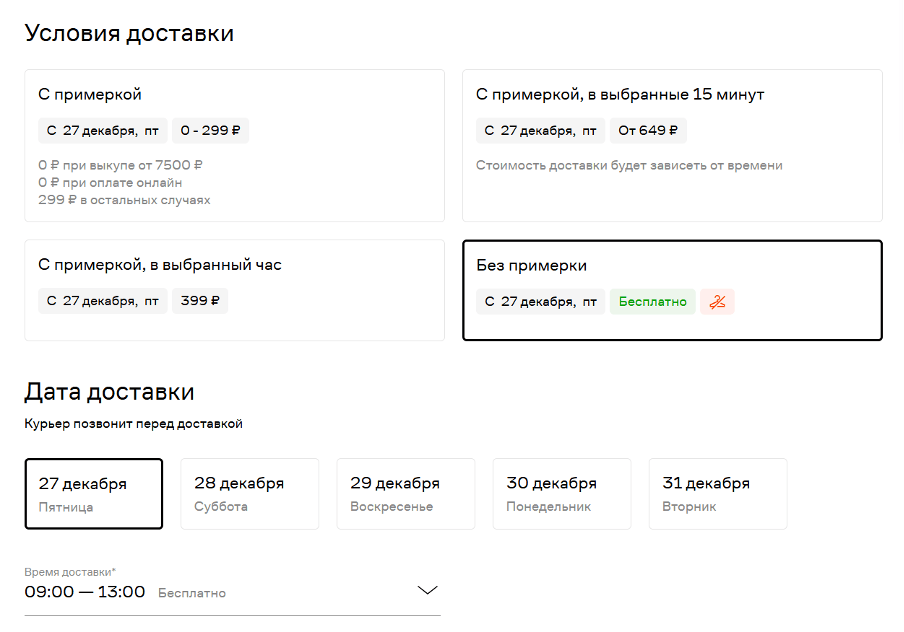Click the 'Курьер позвонит перед доставкой' notice

click(134, 424)
